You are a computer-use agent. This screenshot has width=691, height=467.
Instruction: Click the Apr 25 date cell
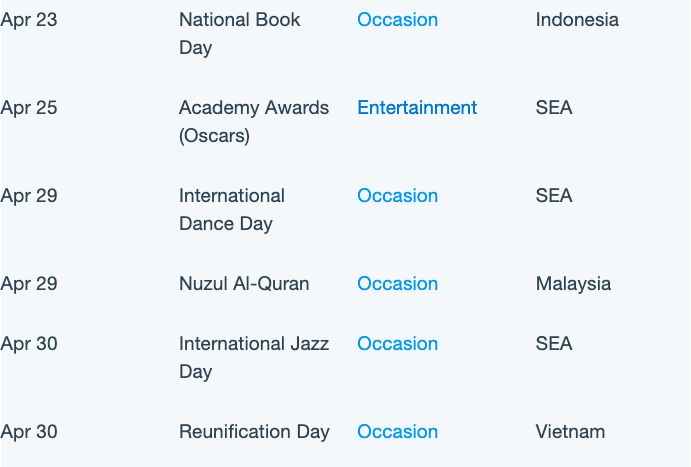point(29,108)
